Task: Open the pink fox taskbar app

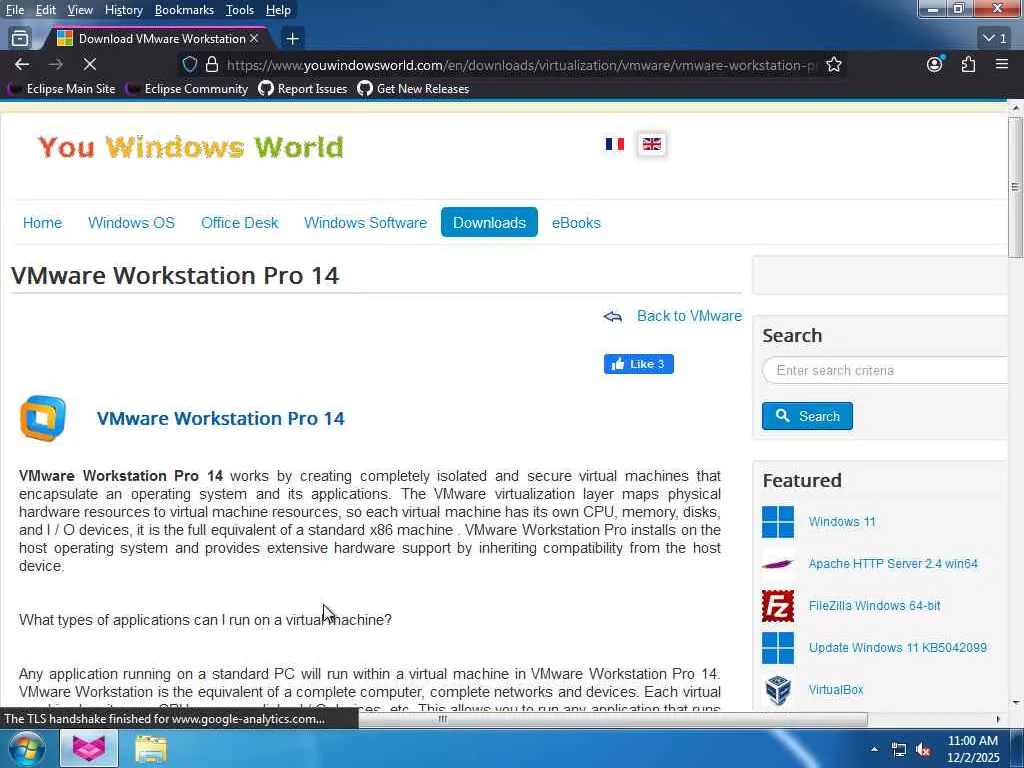Action: (89, 748)
